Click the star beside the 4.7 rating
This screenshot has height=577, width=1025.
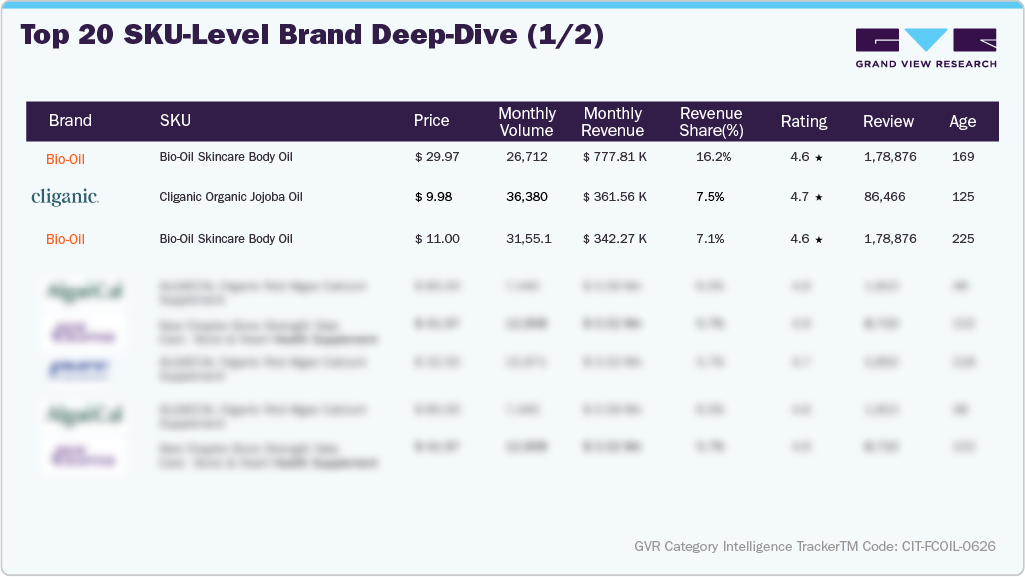818,197
